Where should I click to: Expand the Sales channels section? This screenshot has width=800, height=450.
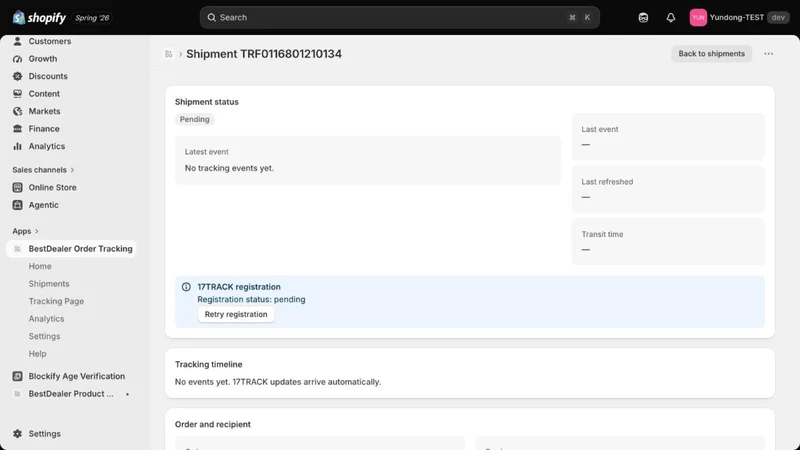[43, 170]
